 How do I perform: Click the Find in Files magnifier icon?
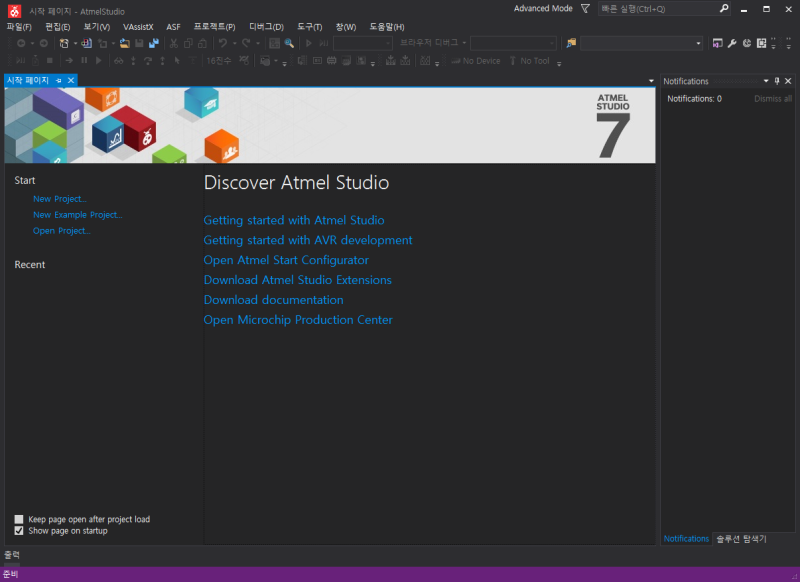point(289,43)
